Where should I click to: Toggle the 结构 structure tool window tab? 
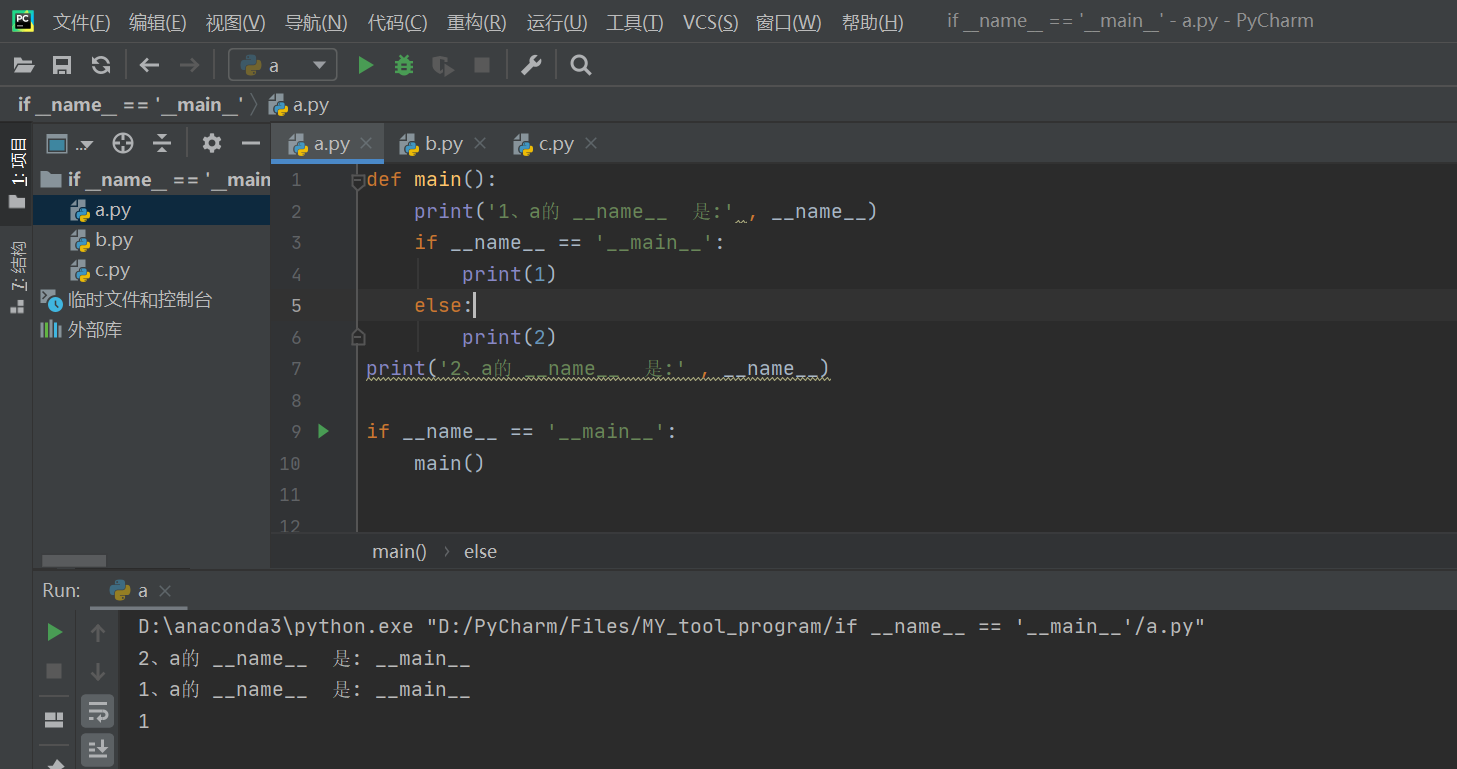pos(17,276)
